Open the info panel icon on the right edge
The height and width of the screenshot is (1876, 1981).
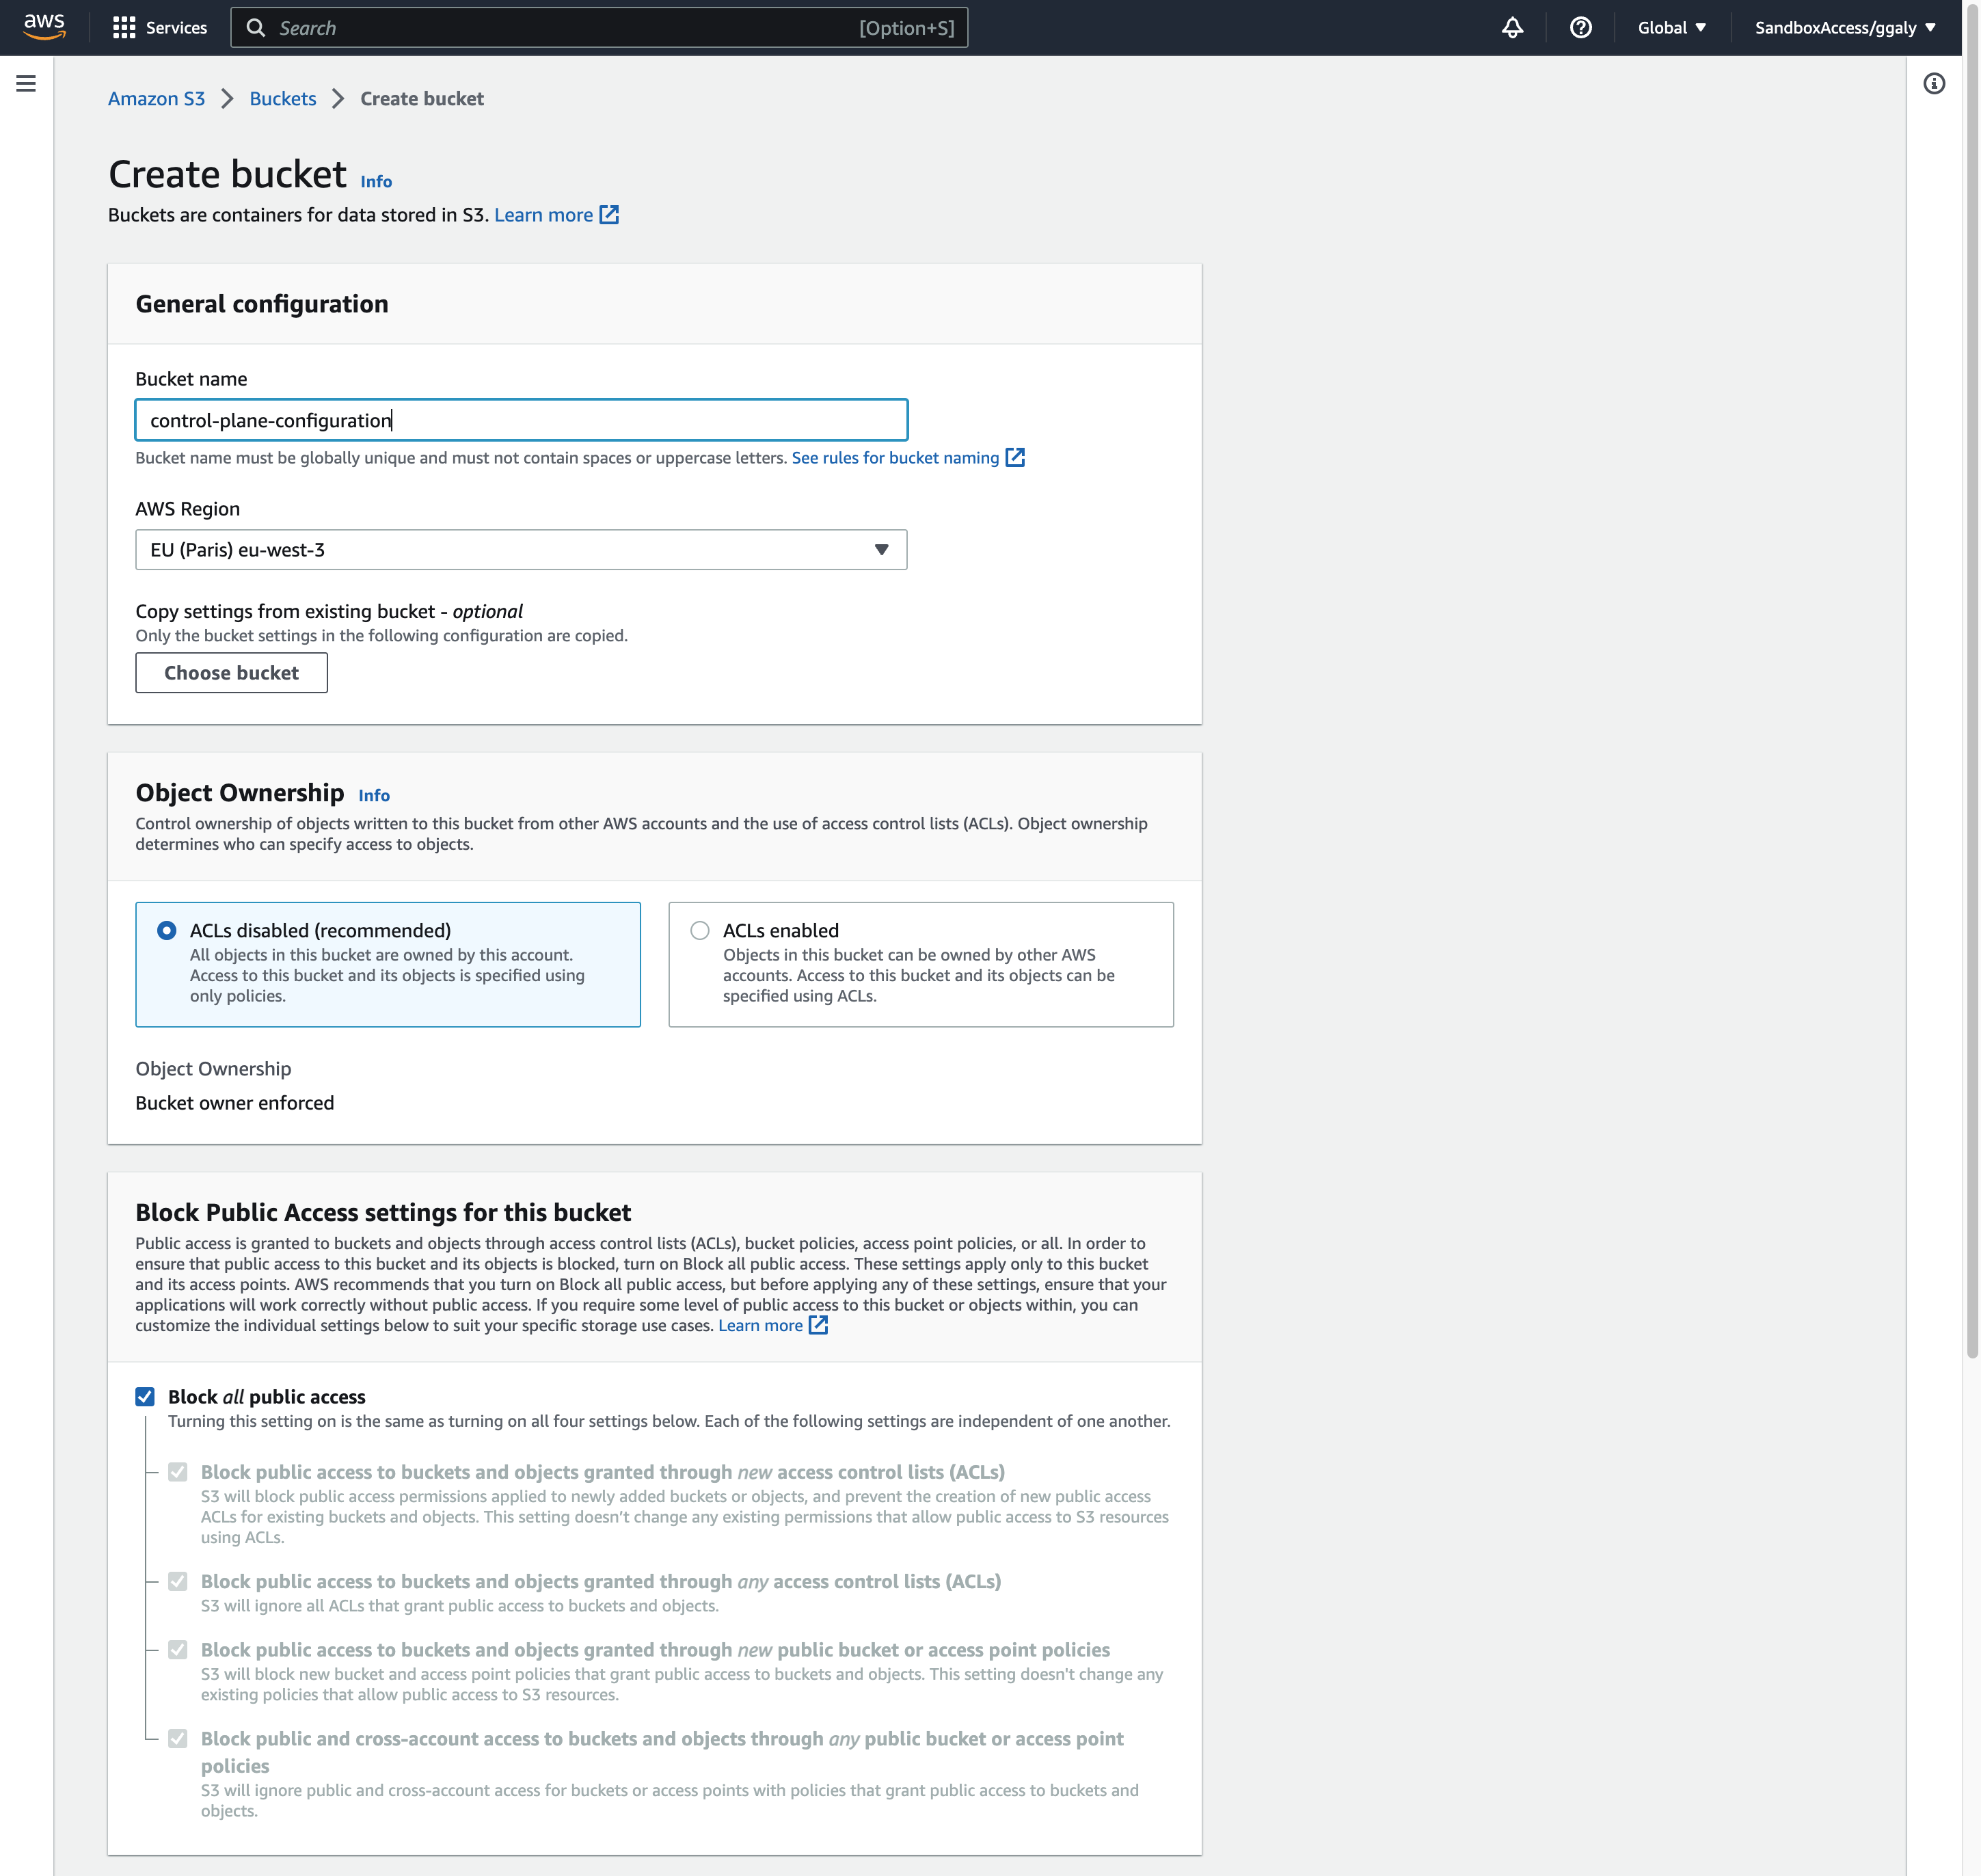coord(1934,84)
